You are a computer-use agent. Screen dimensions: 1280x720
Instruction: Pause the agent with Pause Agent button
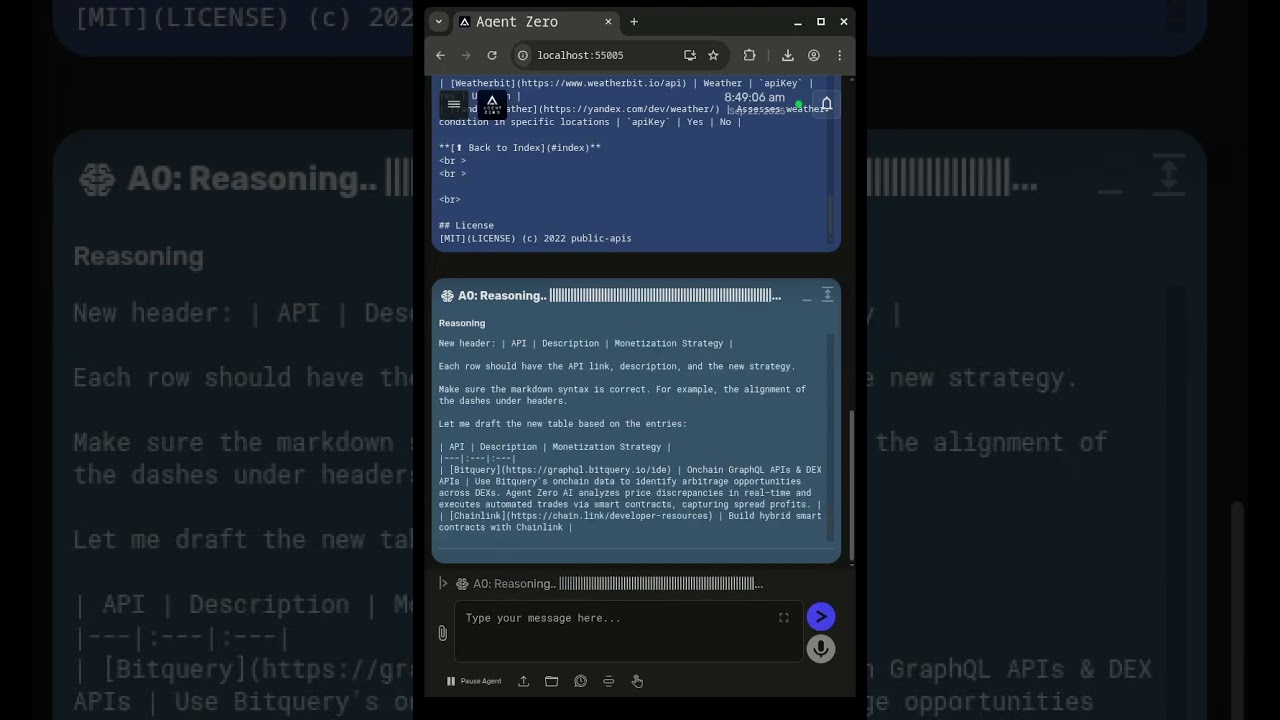pos(474,681)
